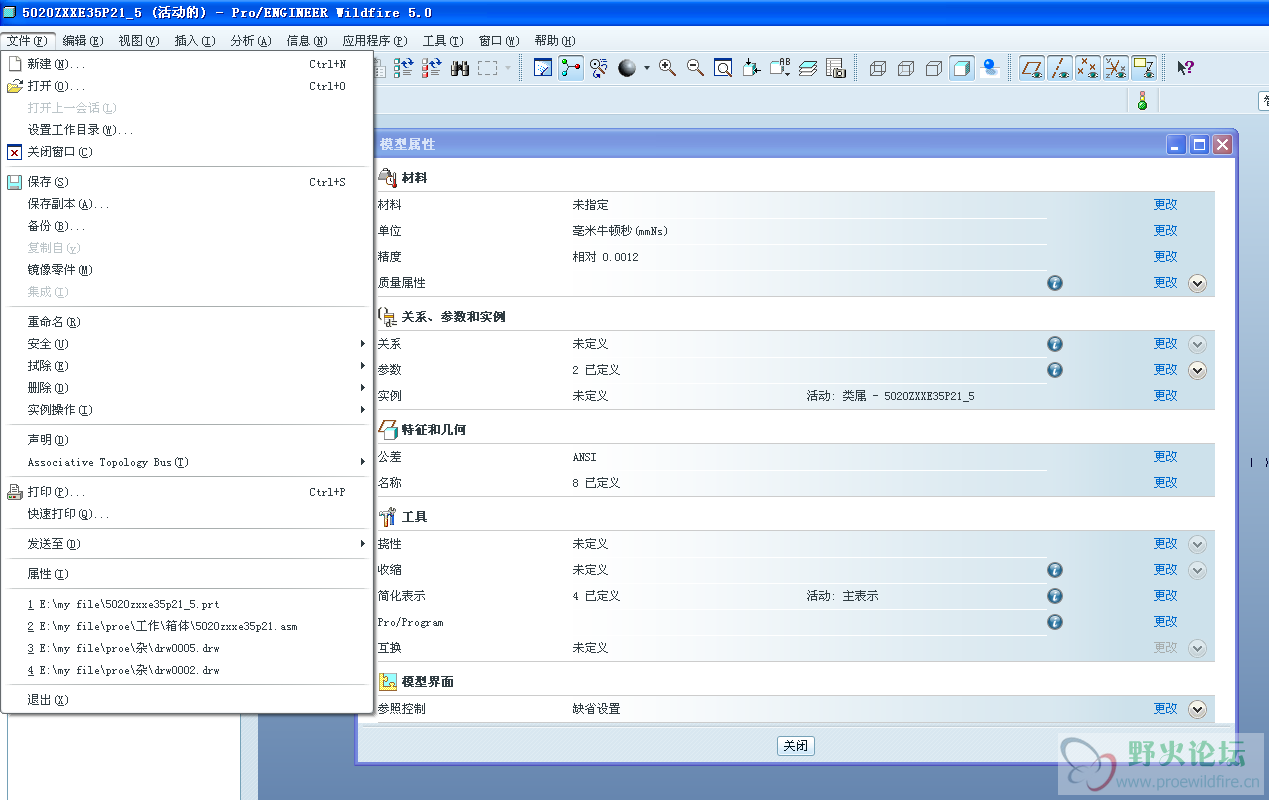Click the What's This help cursor icon

coord(1185,68)
